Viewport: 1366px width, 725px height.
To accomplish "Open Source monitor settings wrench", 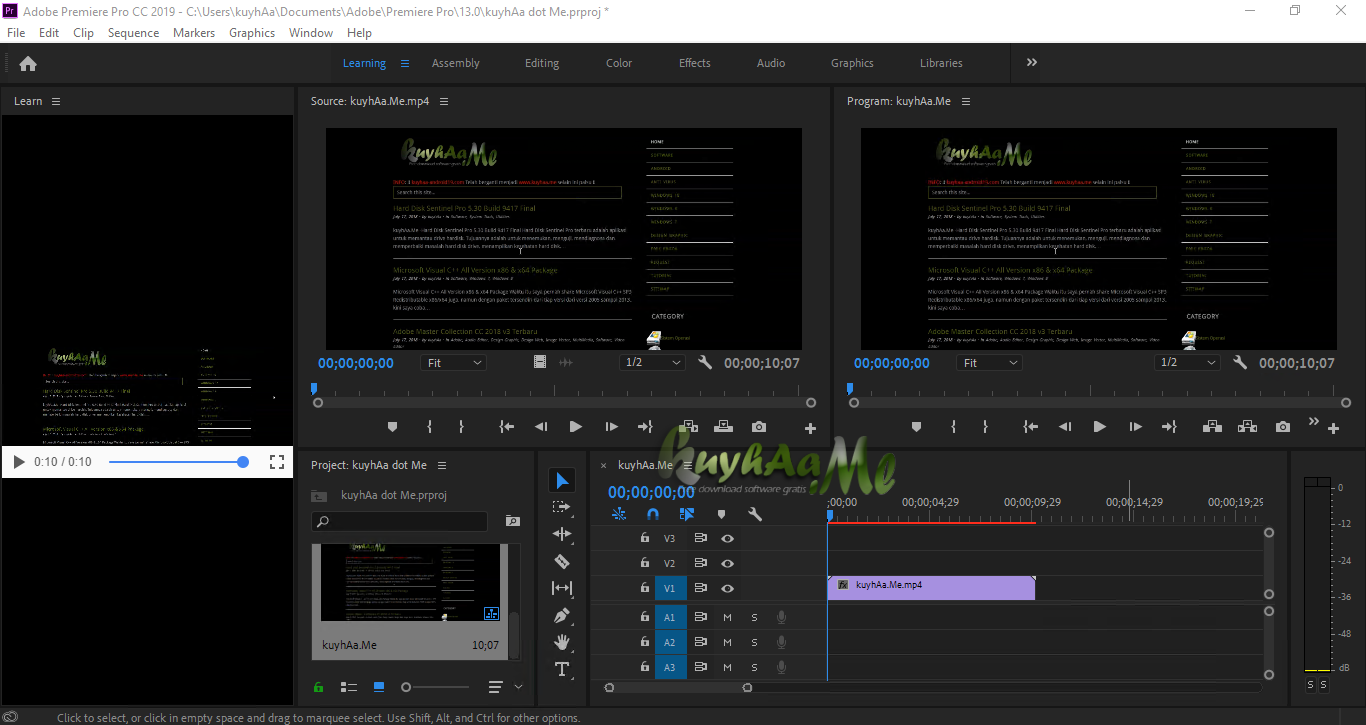I will tap(705, 363).
